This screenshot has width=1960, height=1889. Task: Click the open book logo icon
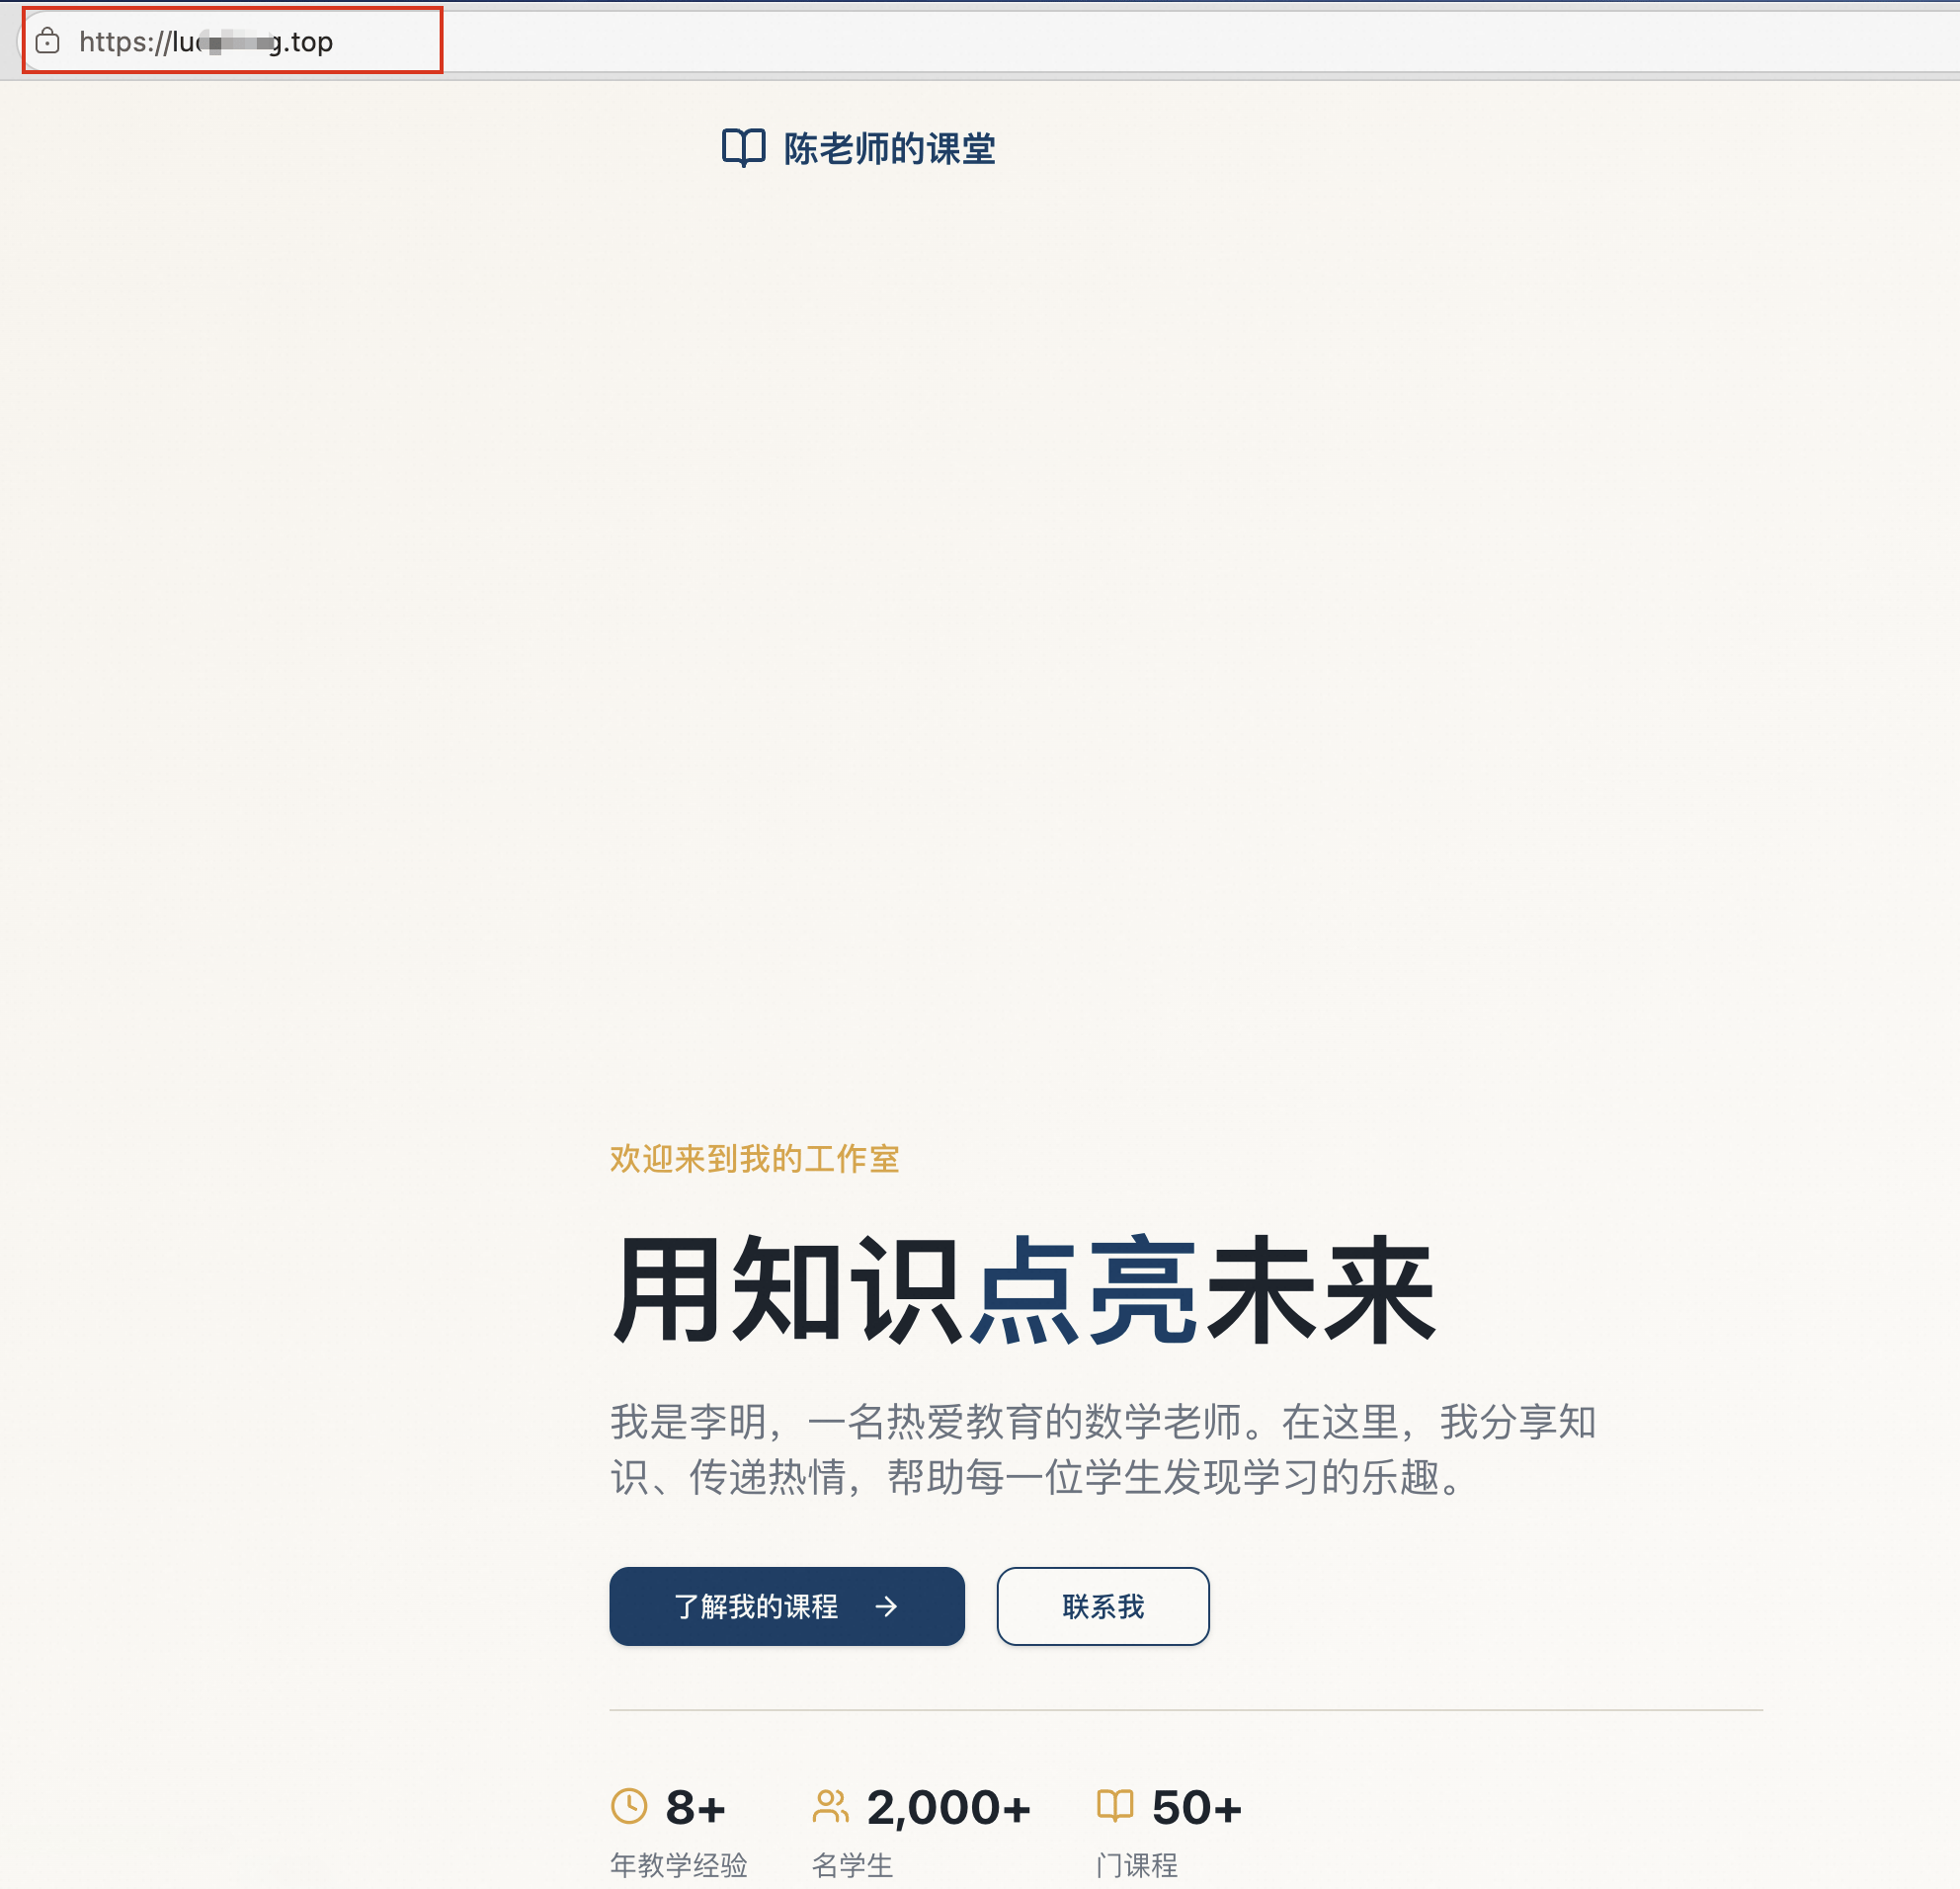tap(744, 148)
